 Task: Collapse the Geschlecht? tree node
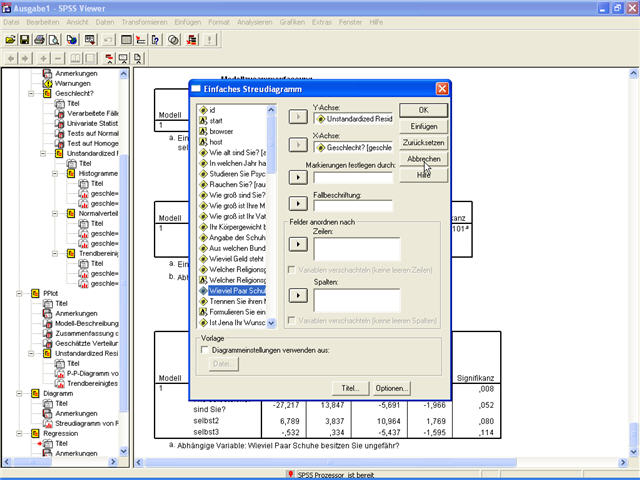pos(32,93)
